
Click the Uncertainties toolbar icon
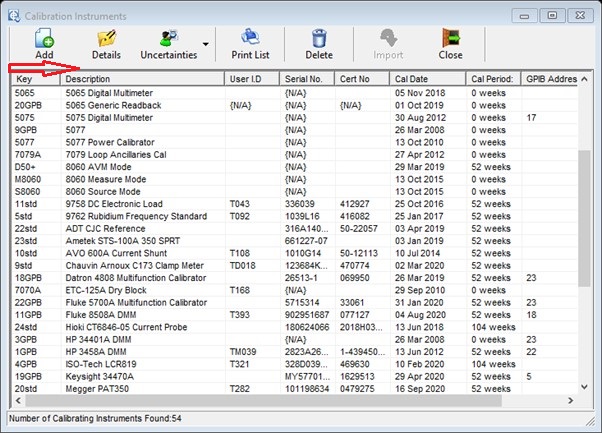click(x=168, y=38)
